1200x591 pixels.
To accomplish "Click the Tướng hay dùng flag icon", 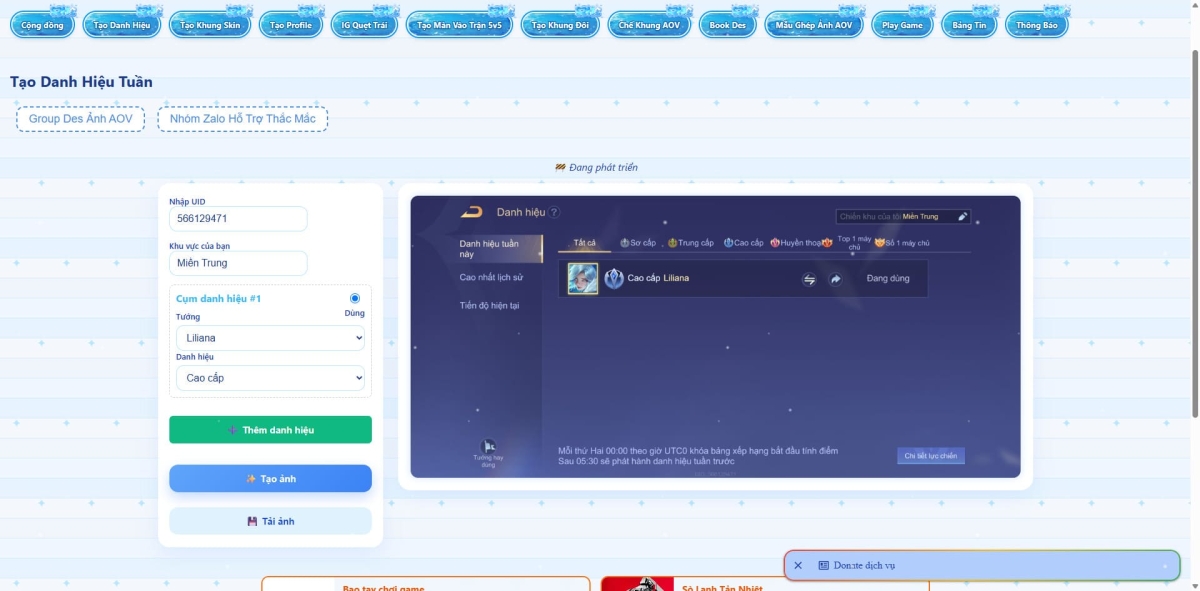I will click(x=489, y=446).
